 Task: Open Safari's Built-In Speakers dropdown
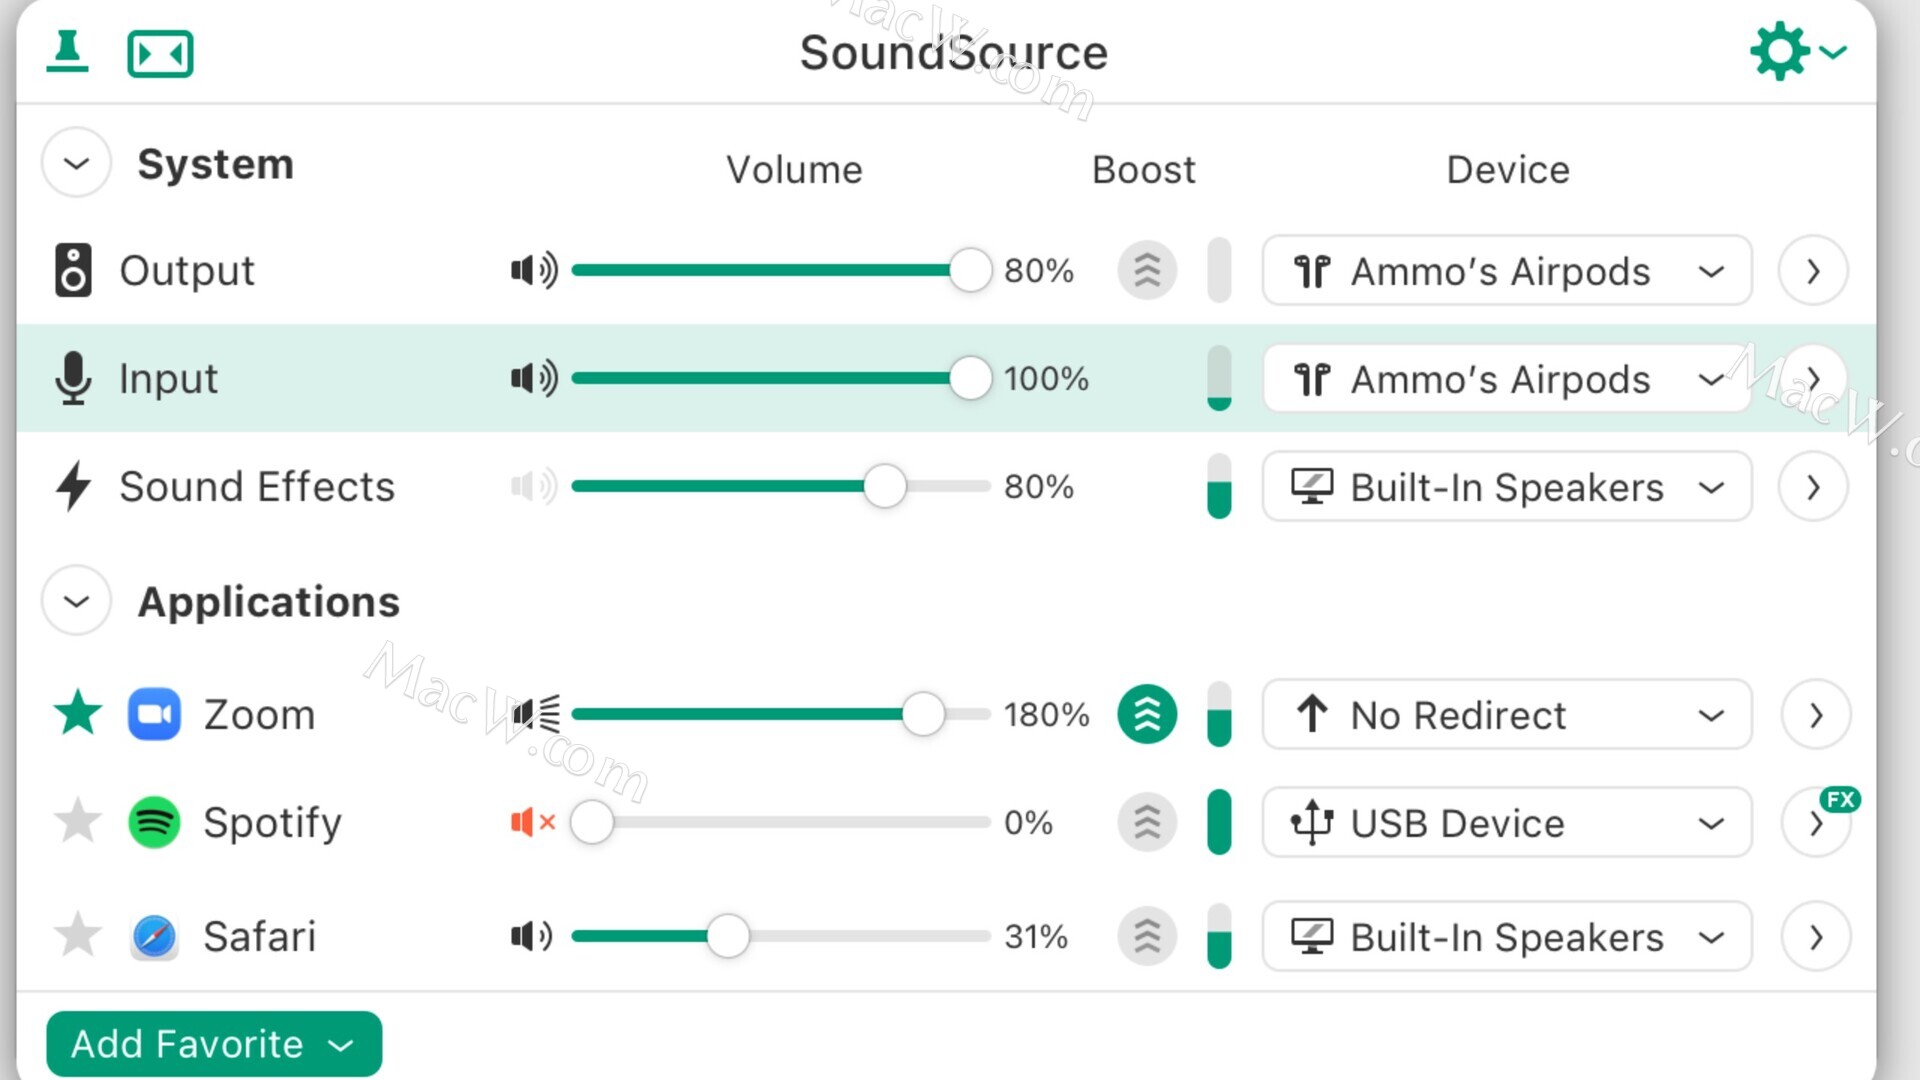(1507, 936)
